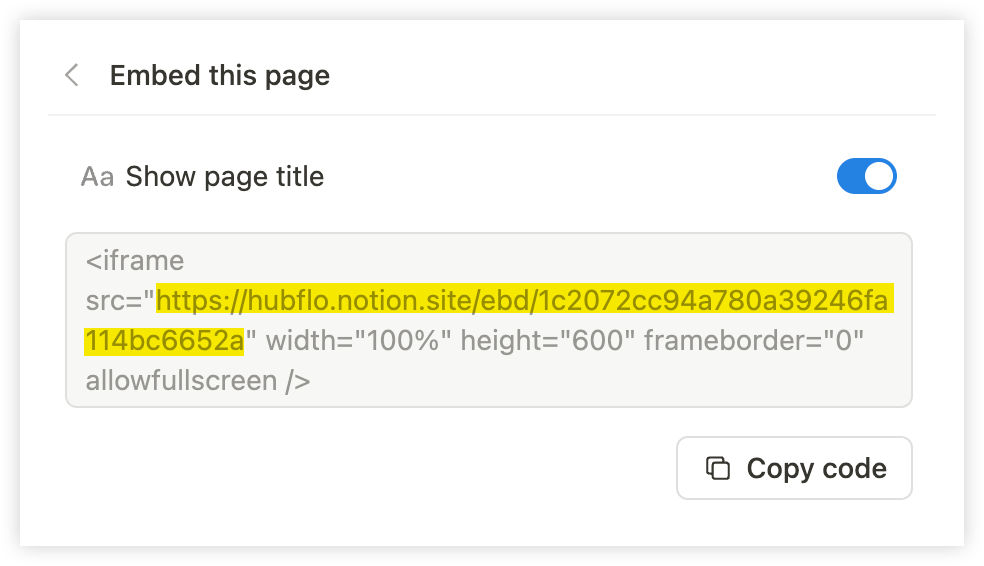Click the frameborder="0" attribute text
Screen dimensions: 984x566
[x=754, y=341]
